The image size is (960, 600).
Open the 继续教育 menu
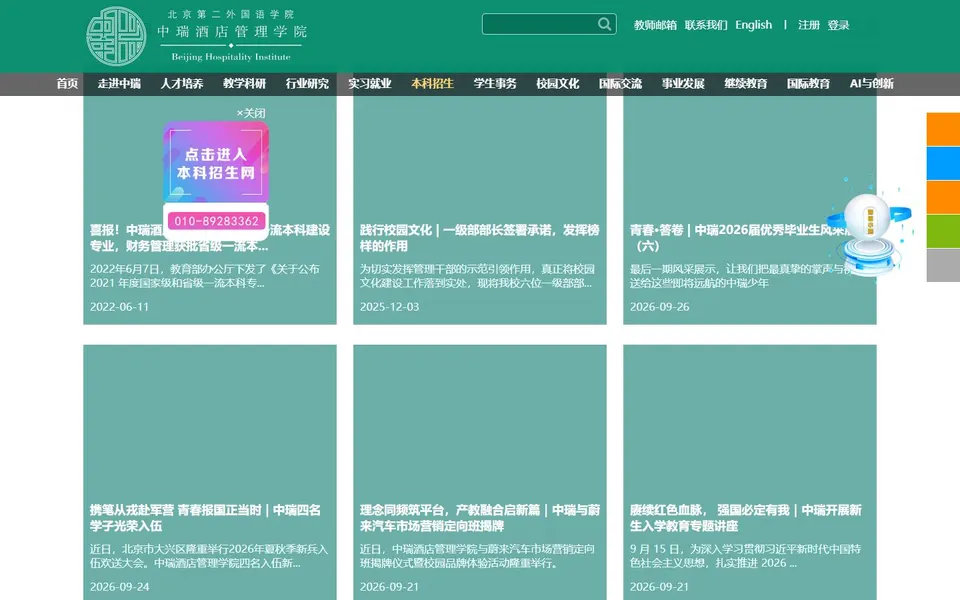coord(746,84)
